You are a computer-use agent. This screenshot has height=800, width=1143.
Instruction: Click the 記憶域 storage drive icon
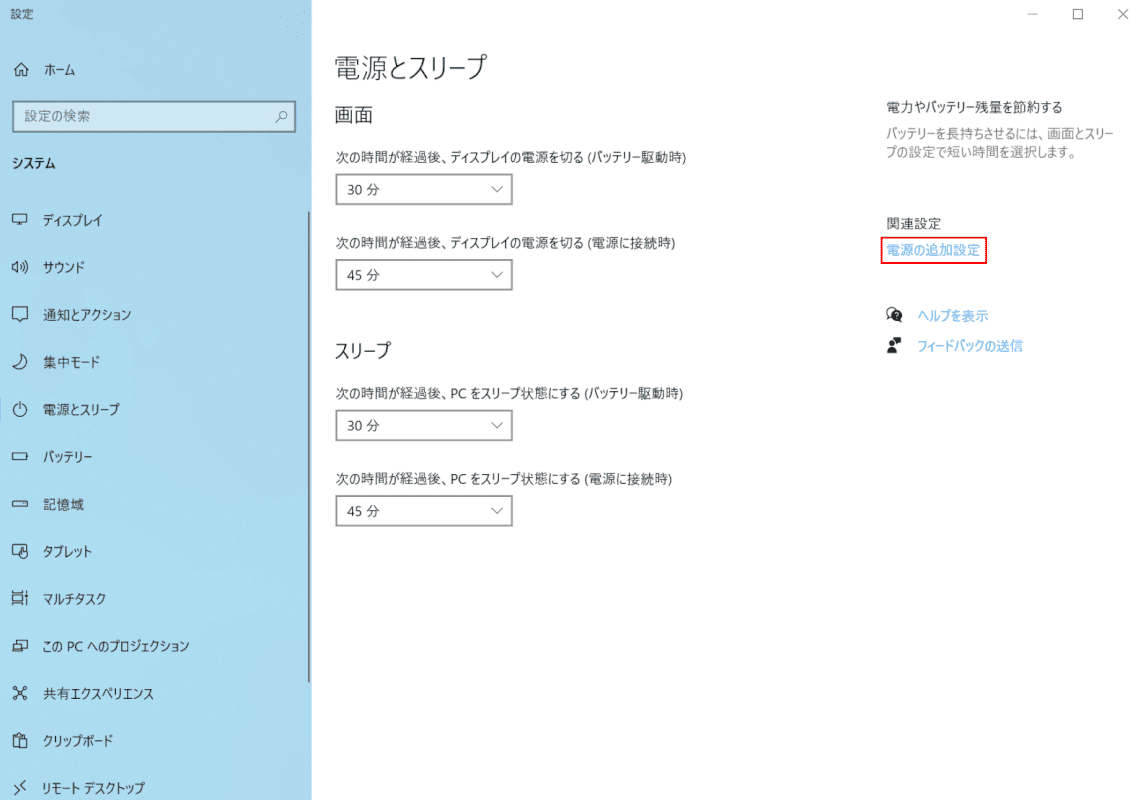pos(20,504)
